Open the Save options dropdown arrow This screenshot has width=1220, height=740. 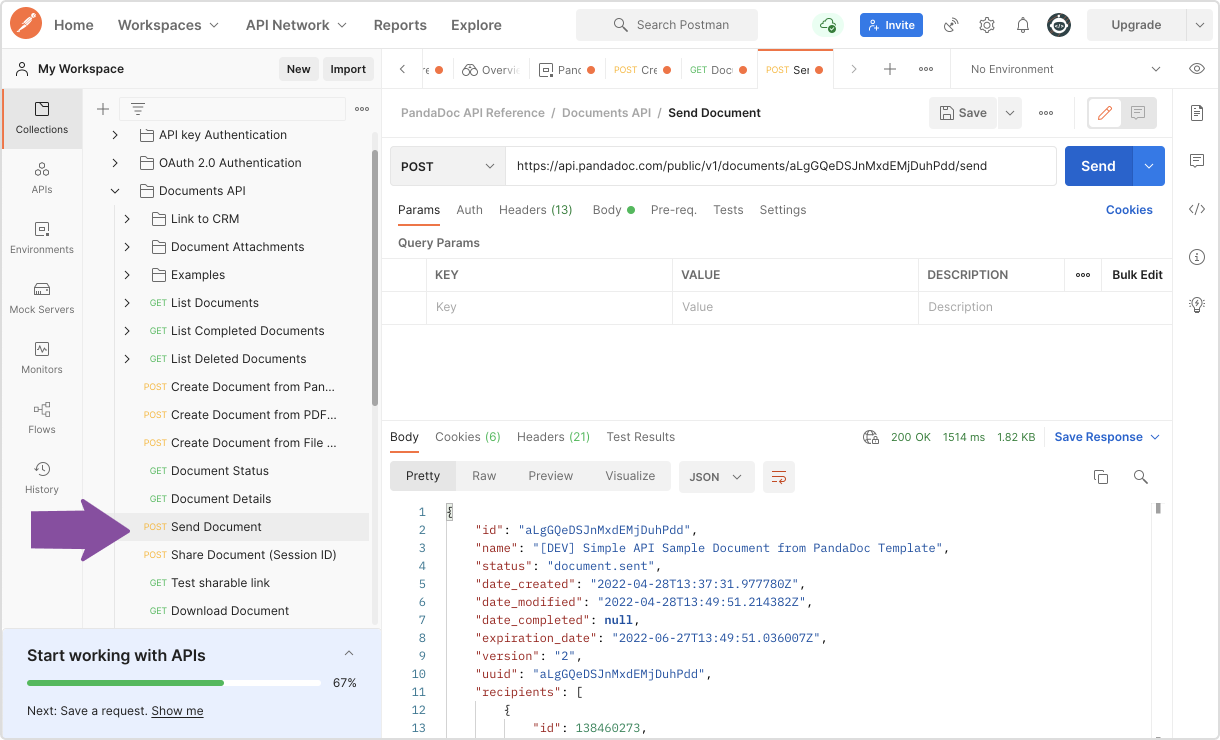coord(1010,113)
